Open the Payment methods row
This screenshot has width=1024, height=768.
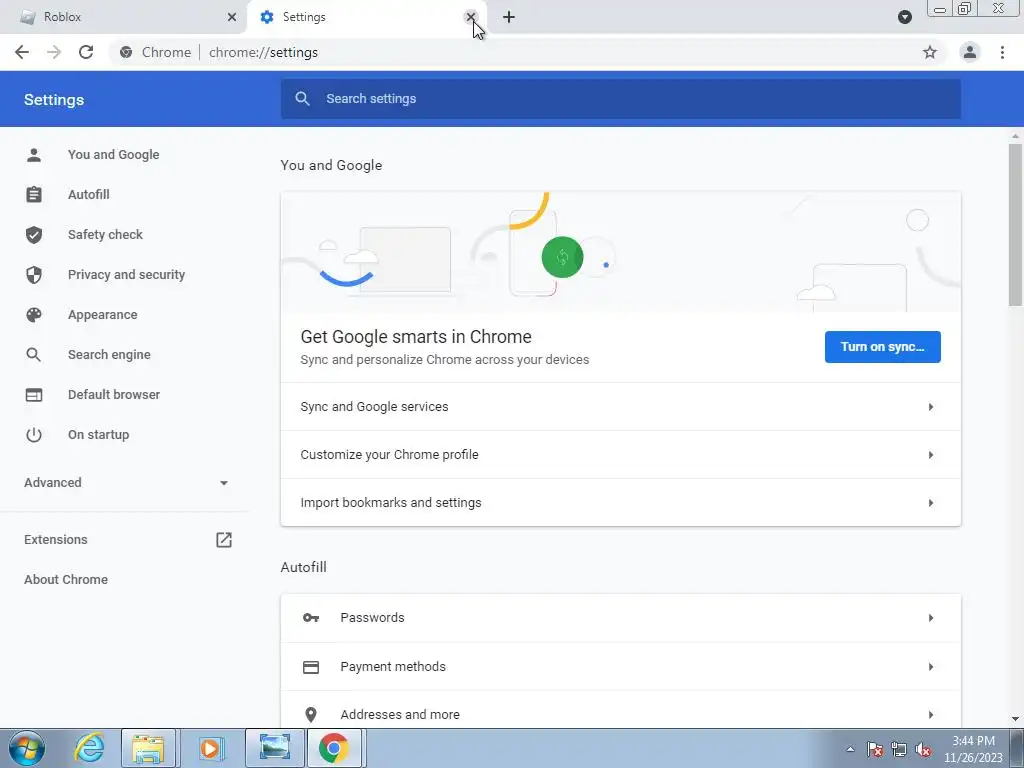(620, 667)
